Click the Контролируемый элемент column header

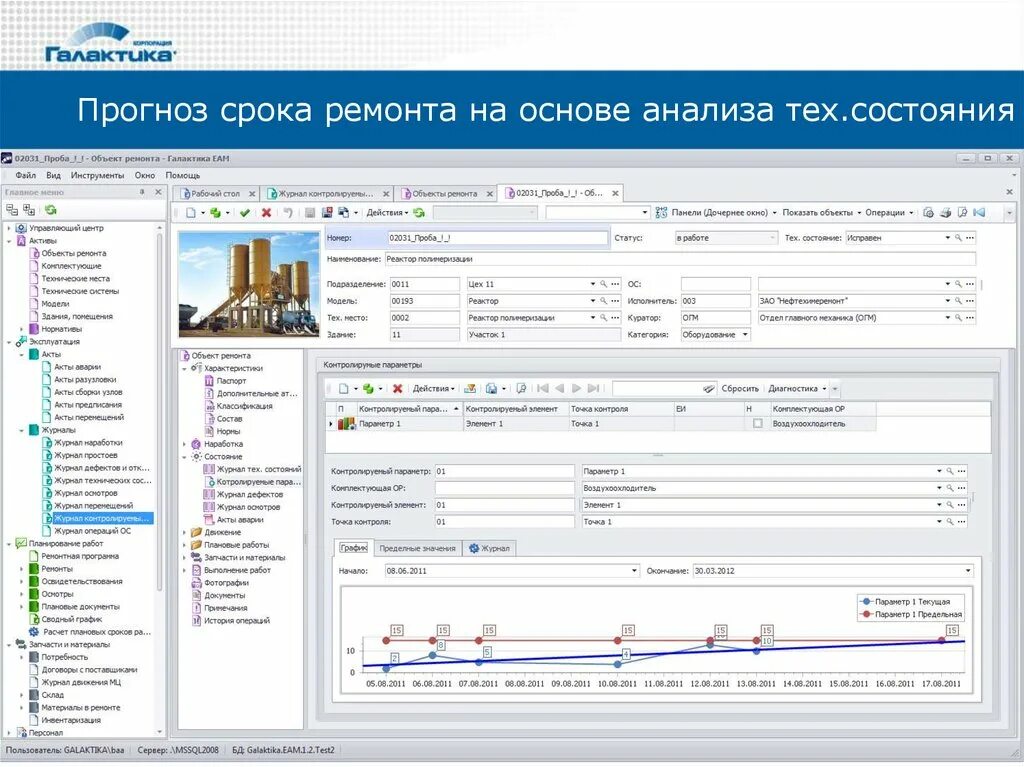(515, 409)
